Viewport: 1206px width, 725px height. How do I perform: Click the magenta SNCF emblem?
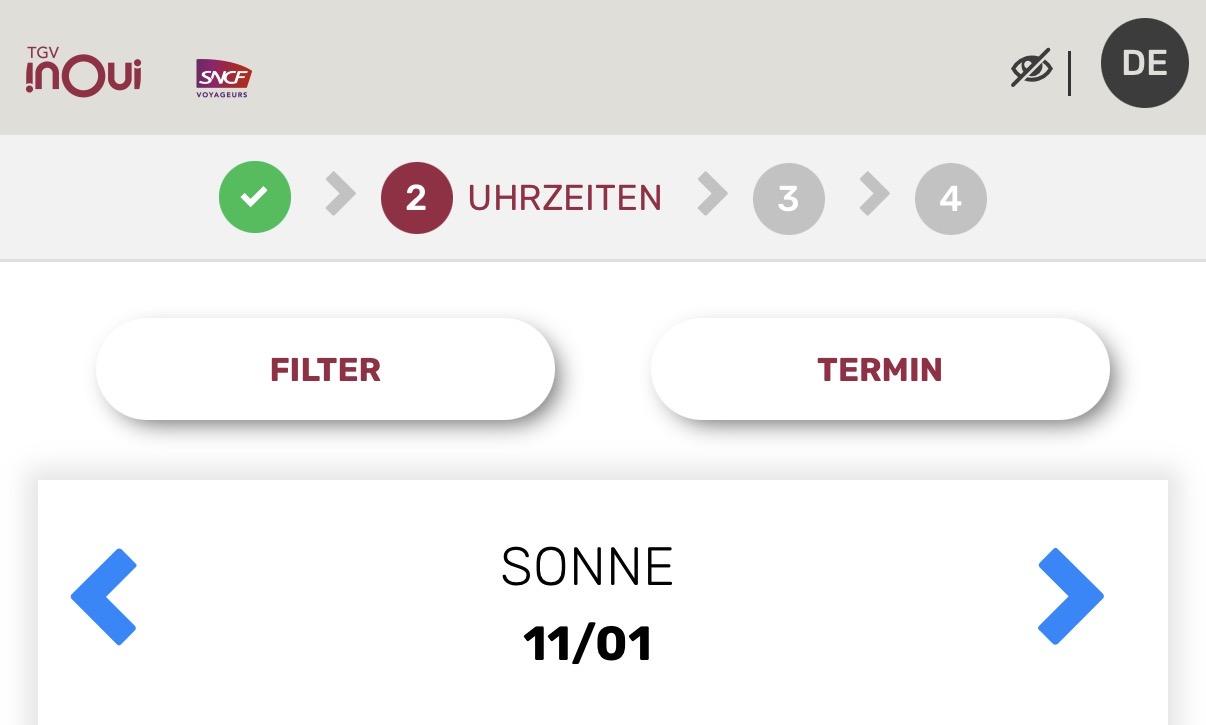coord(223,74)
